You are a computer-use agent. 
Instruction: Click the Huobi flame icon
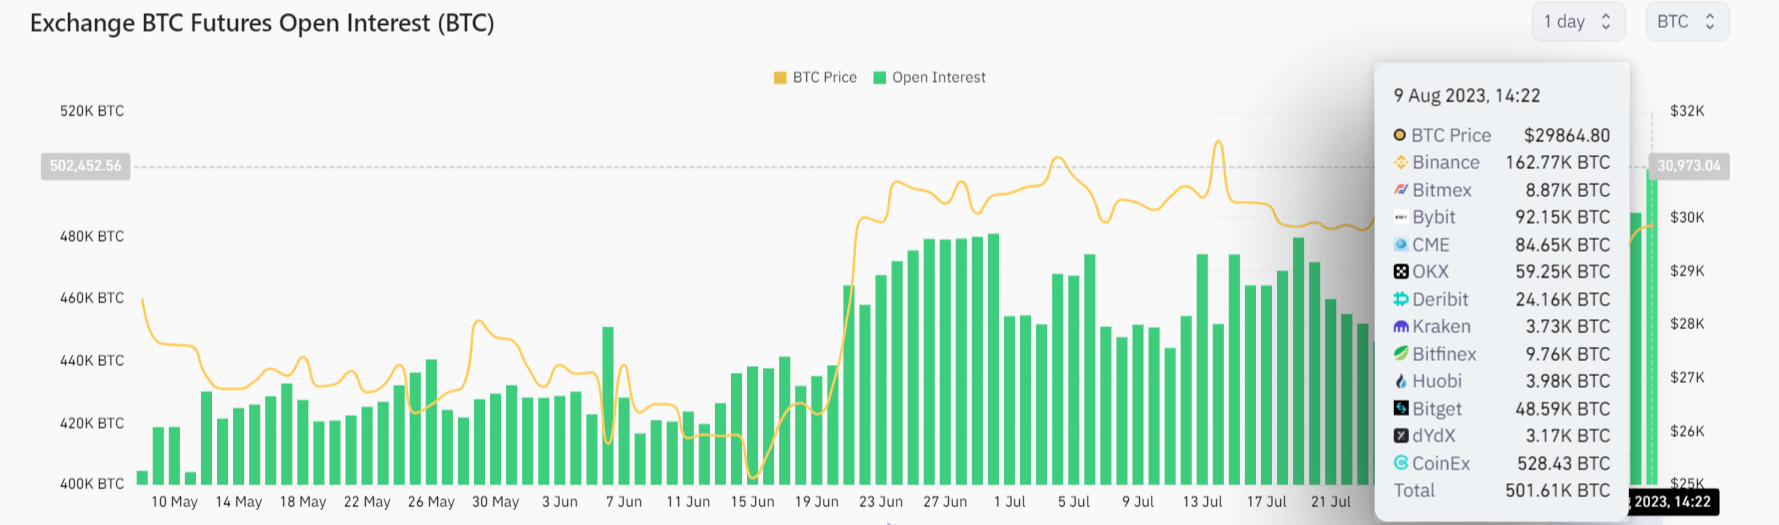(x=1401, y=381)
